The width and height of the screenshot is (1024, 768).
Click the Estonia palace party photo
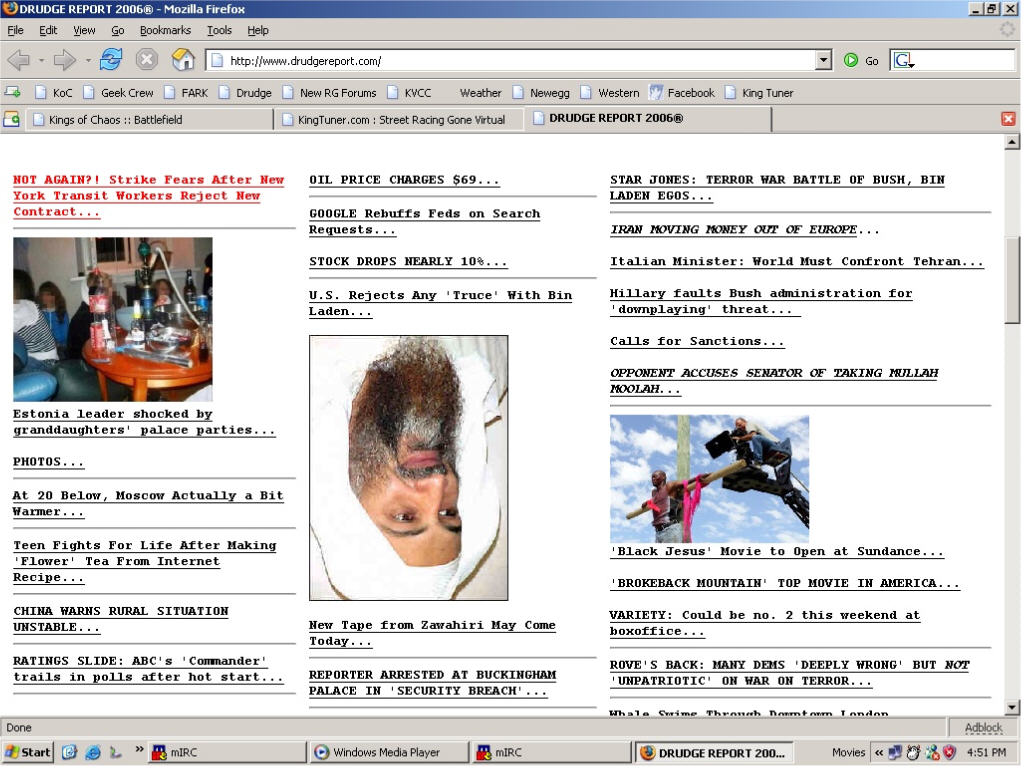[112, 319]
